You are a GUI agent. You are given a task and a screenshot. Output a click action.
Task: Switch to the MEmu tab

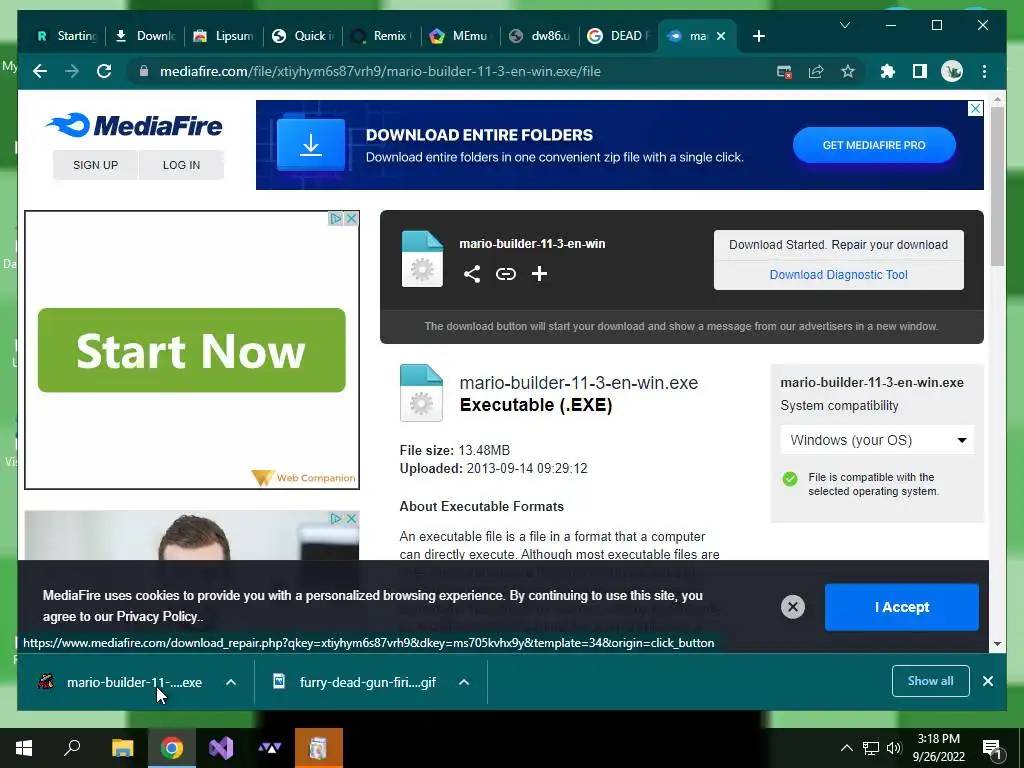point(460,36)
